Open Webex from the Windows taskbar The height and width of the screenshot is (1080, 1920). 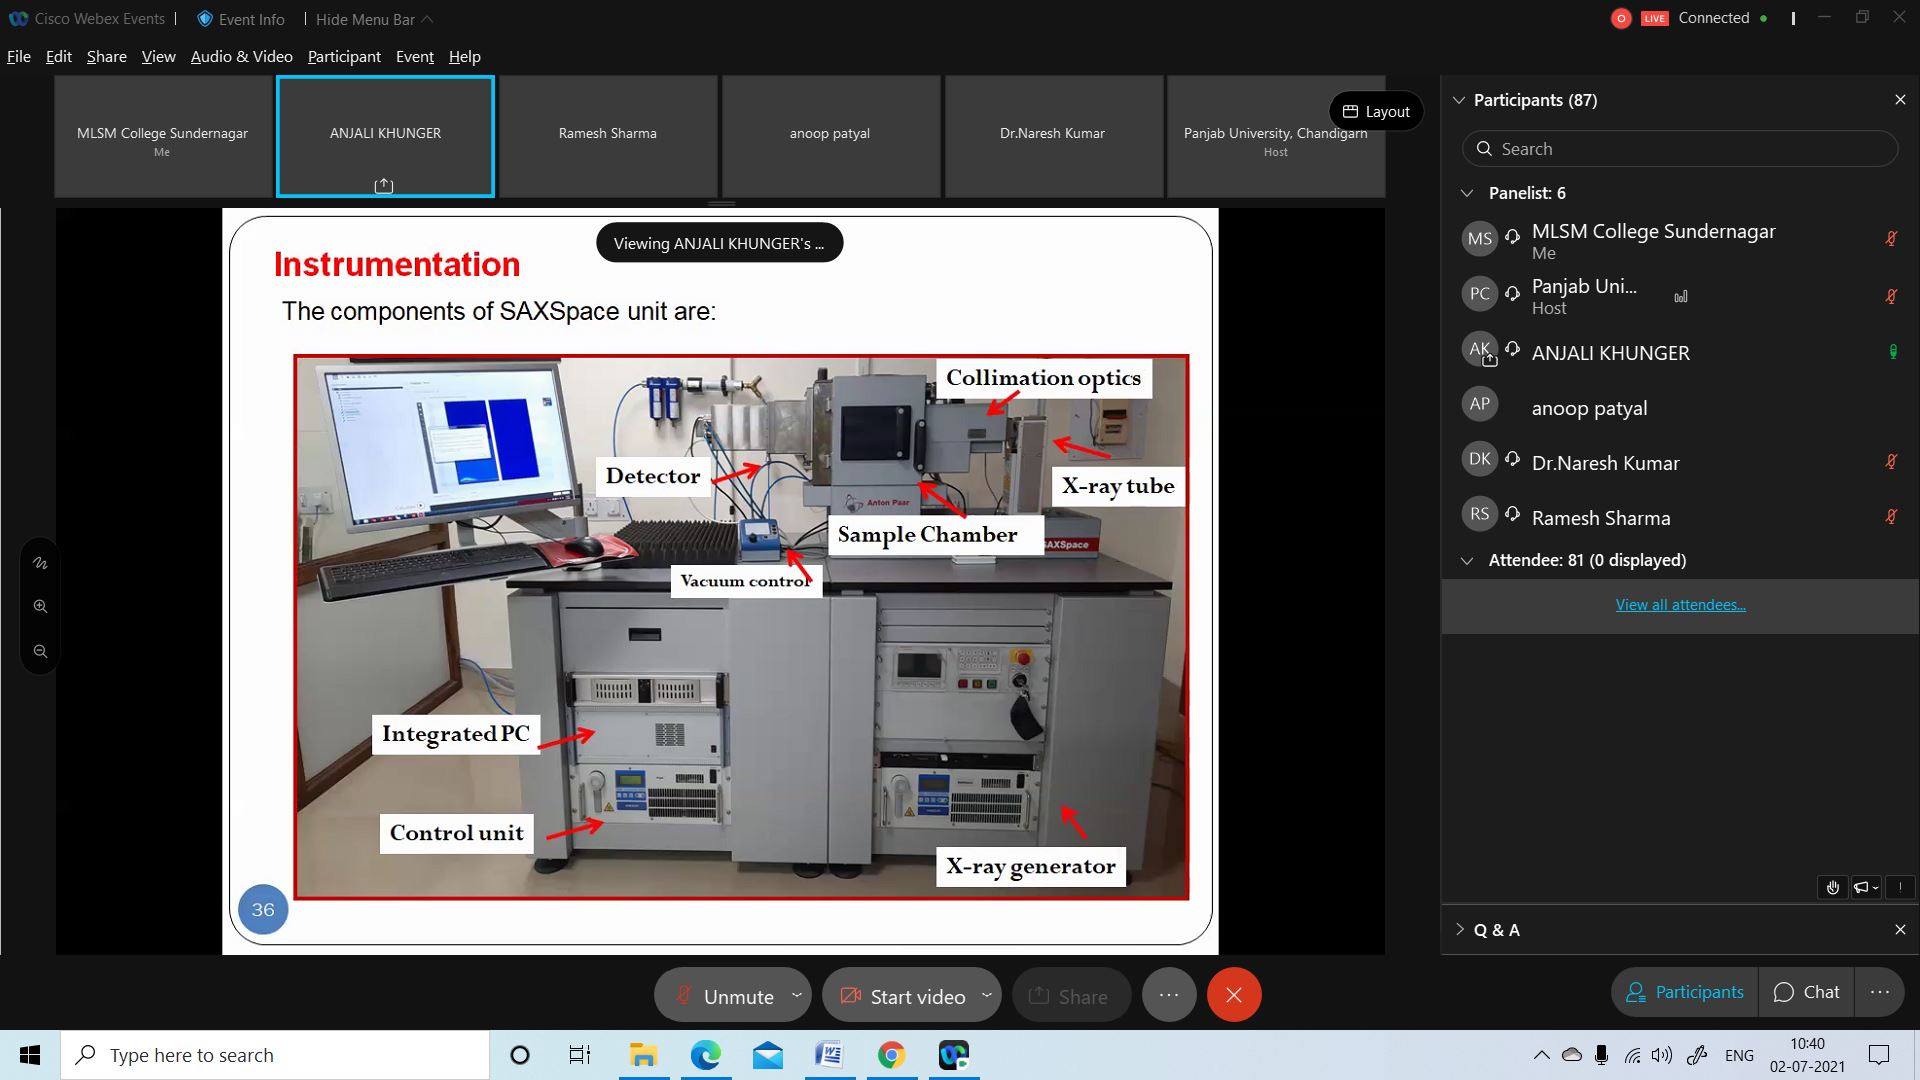click(x=954, y=1055)
